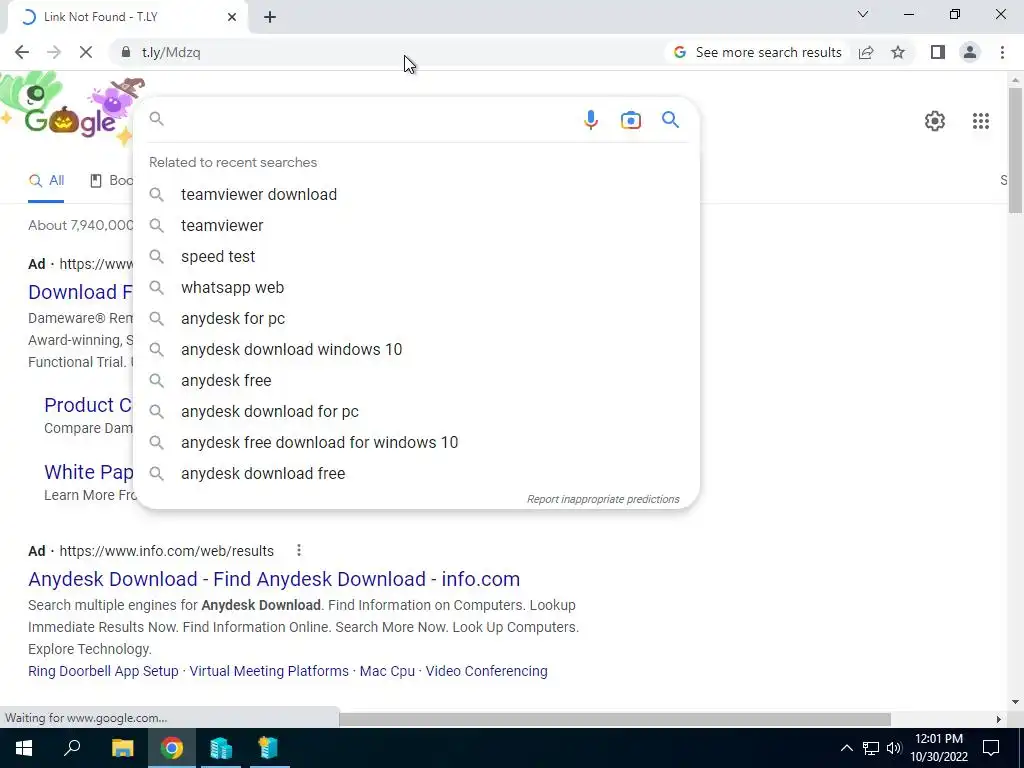Open the Google apps grid
This screenshot has width=1024, height=768.
point(981,121)
